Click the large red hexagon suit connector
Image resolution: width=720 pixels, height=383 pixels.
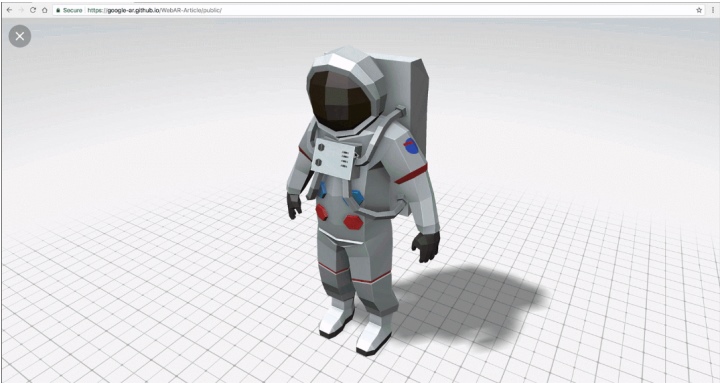tap(353, 222)
